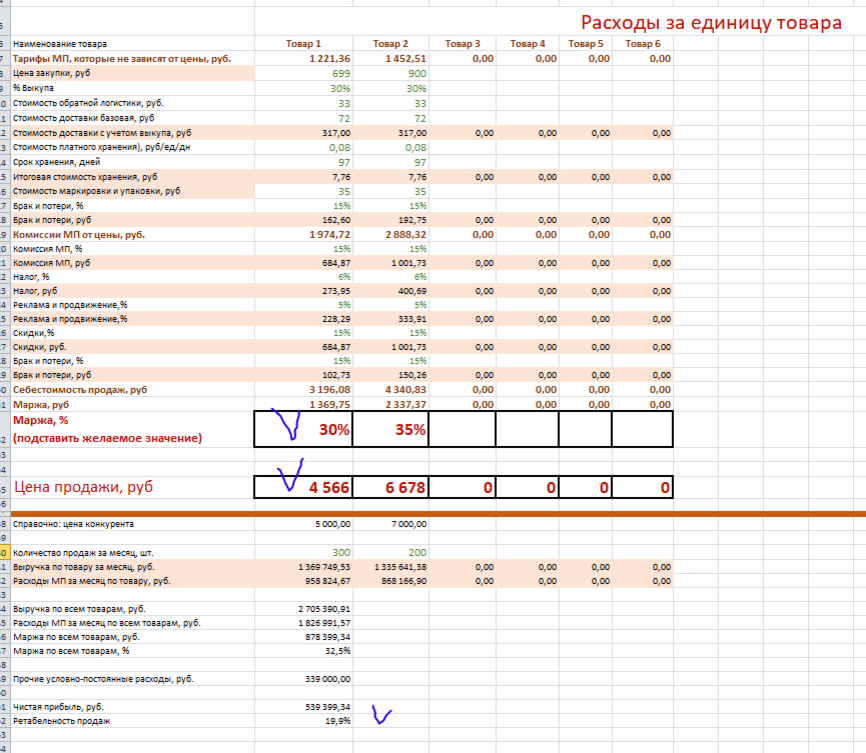Click the 'Наименование товара' header cell

(60, 44)
